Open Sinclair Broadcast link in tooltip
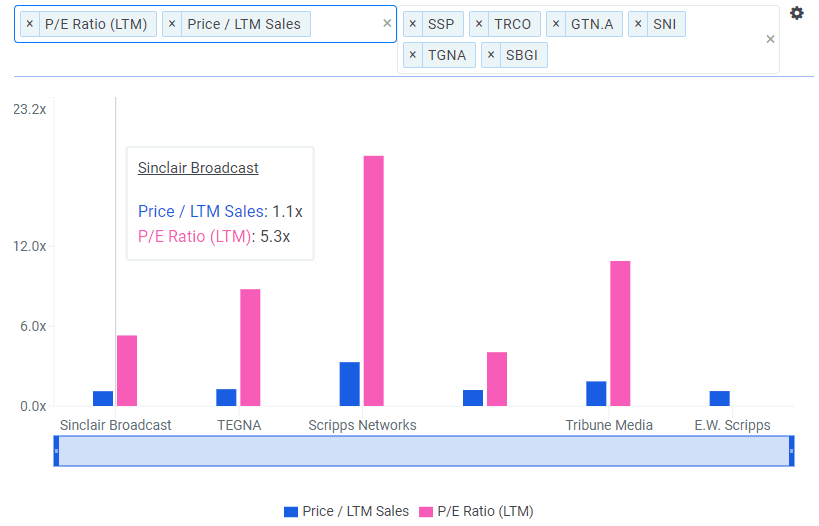 point(198,168)
